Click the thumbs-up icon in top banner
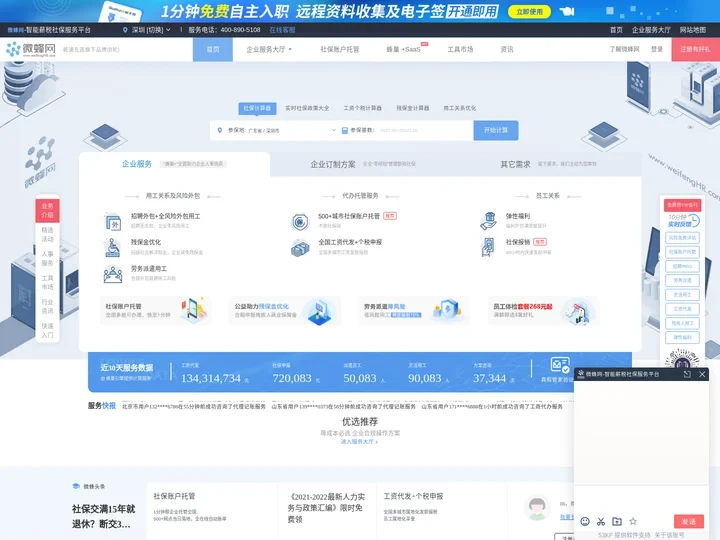 (x=567, y=11)
